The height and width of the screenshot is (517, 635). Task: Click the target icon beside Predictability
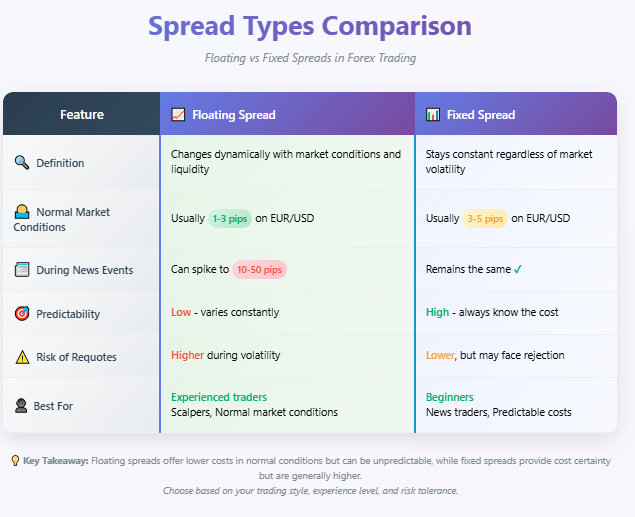click(21, 314)
